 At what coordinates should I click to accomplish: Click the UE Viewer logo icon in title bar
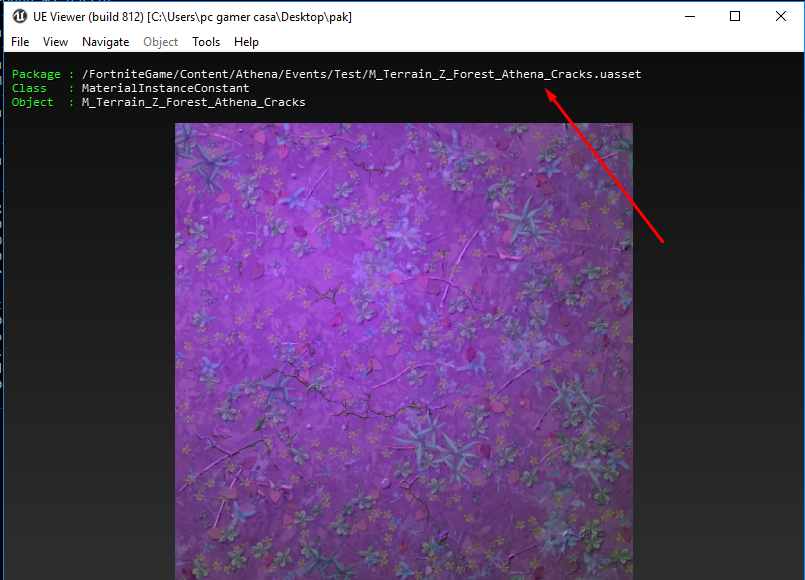19,16
